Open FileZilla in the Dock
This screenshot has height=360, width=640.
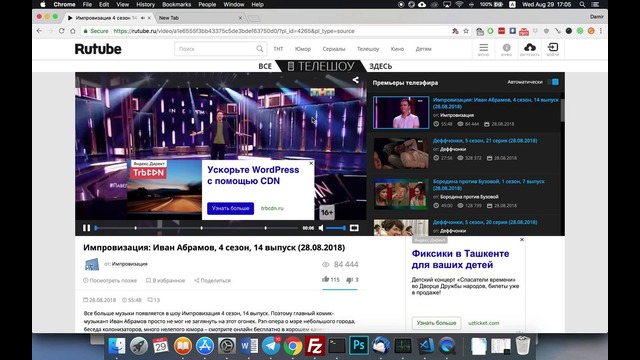pyautogui.click(x=314, y=346)
